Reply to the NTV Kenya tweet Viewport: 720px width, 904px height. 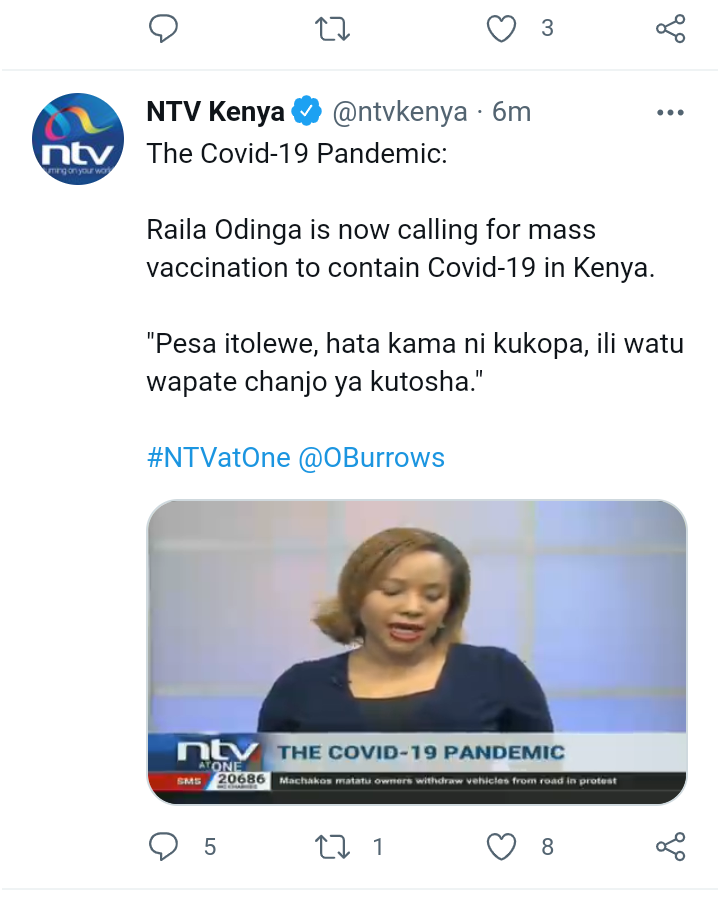point(163,846)
